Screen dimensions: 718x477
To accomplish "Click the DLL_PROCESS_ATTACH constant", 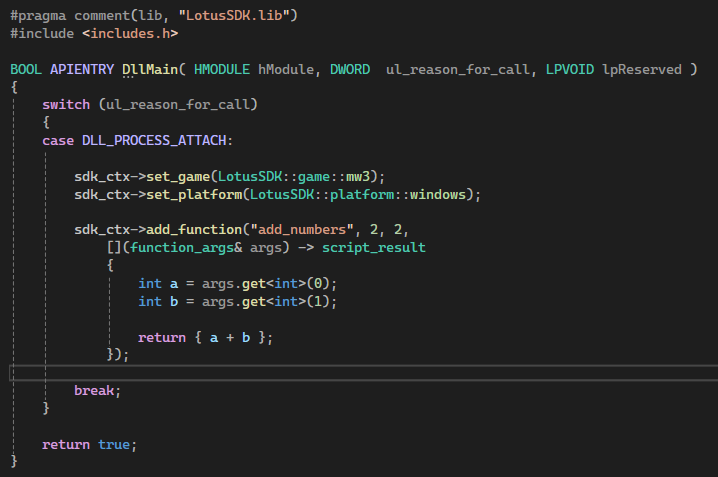I will [154, 141].
